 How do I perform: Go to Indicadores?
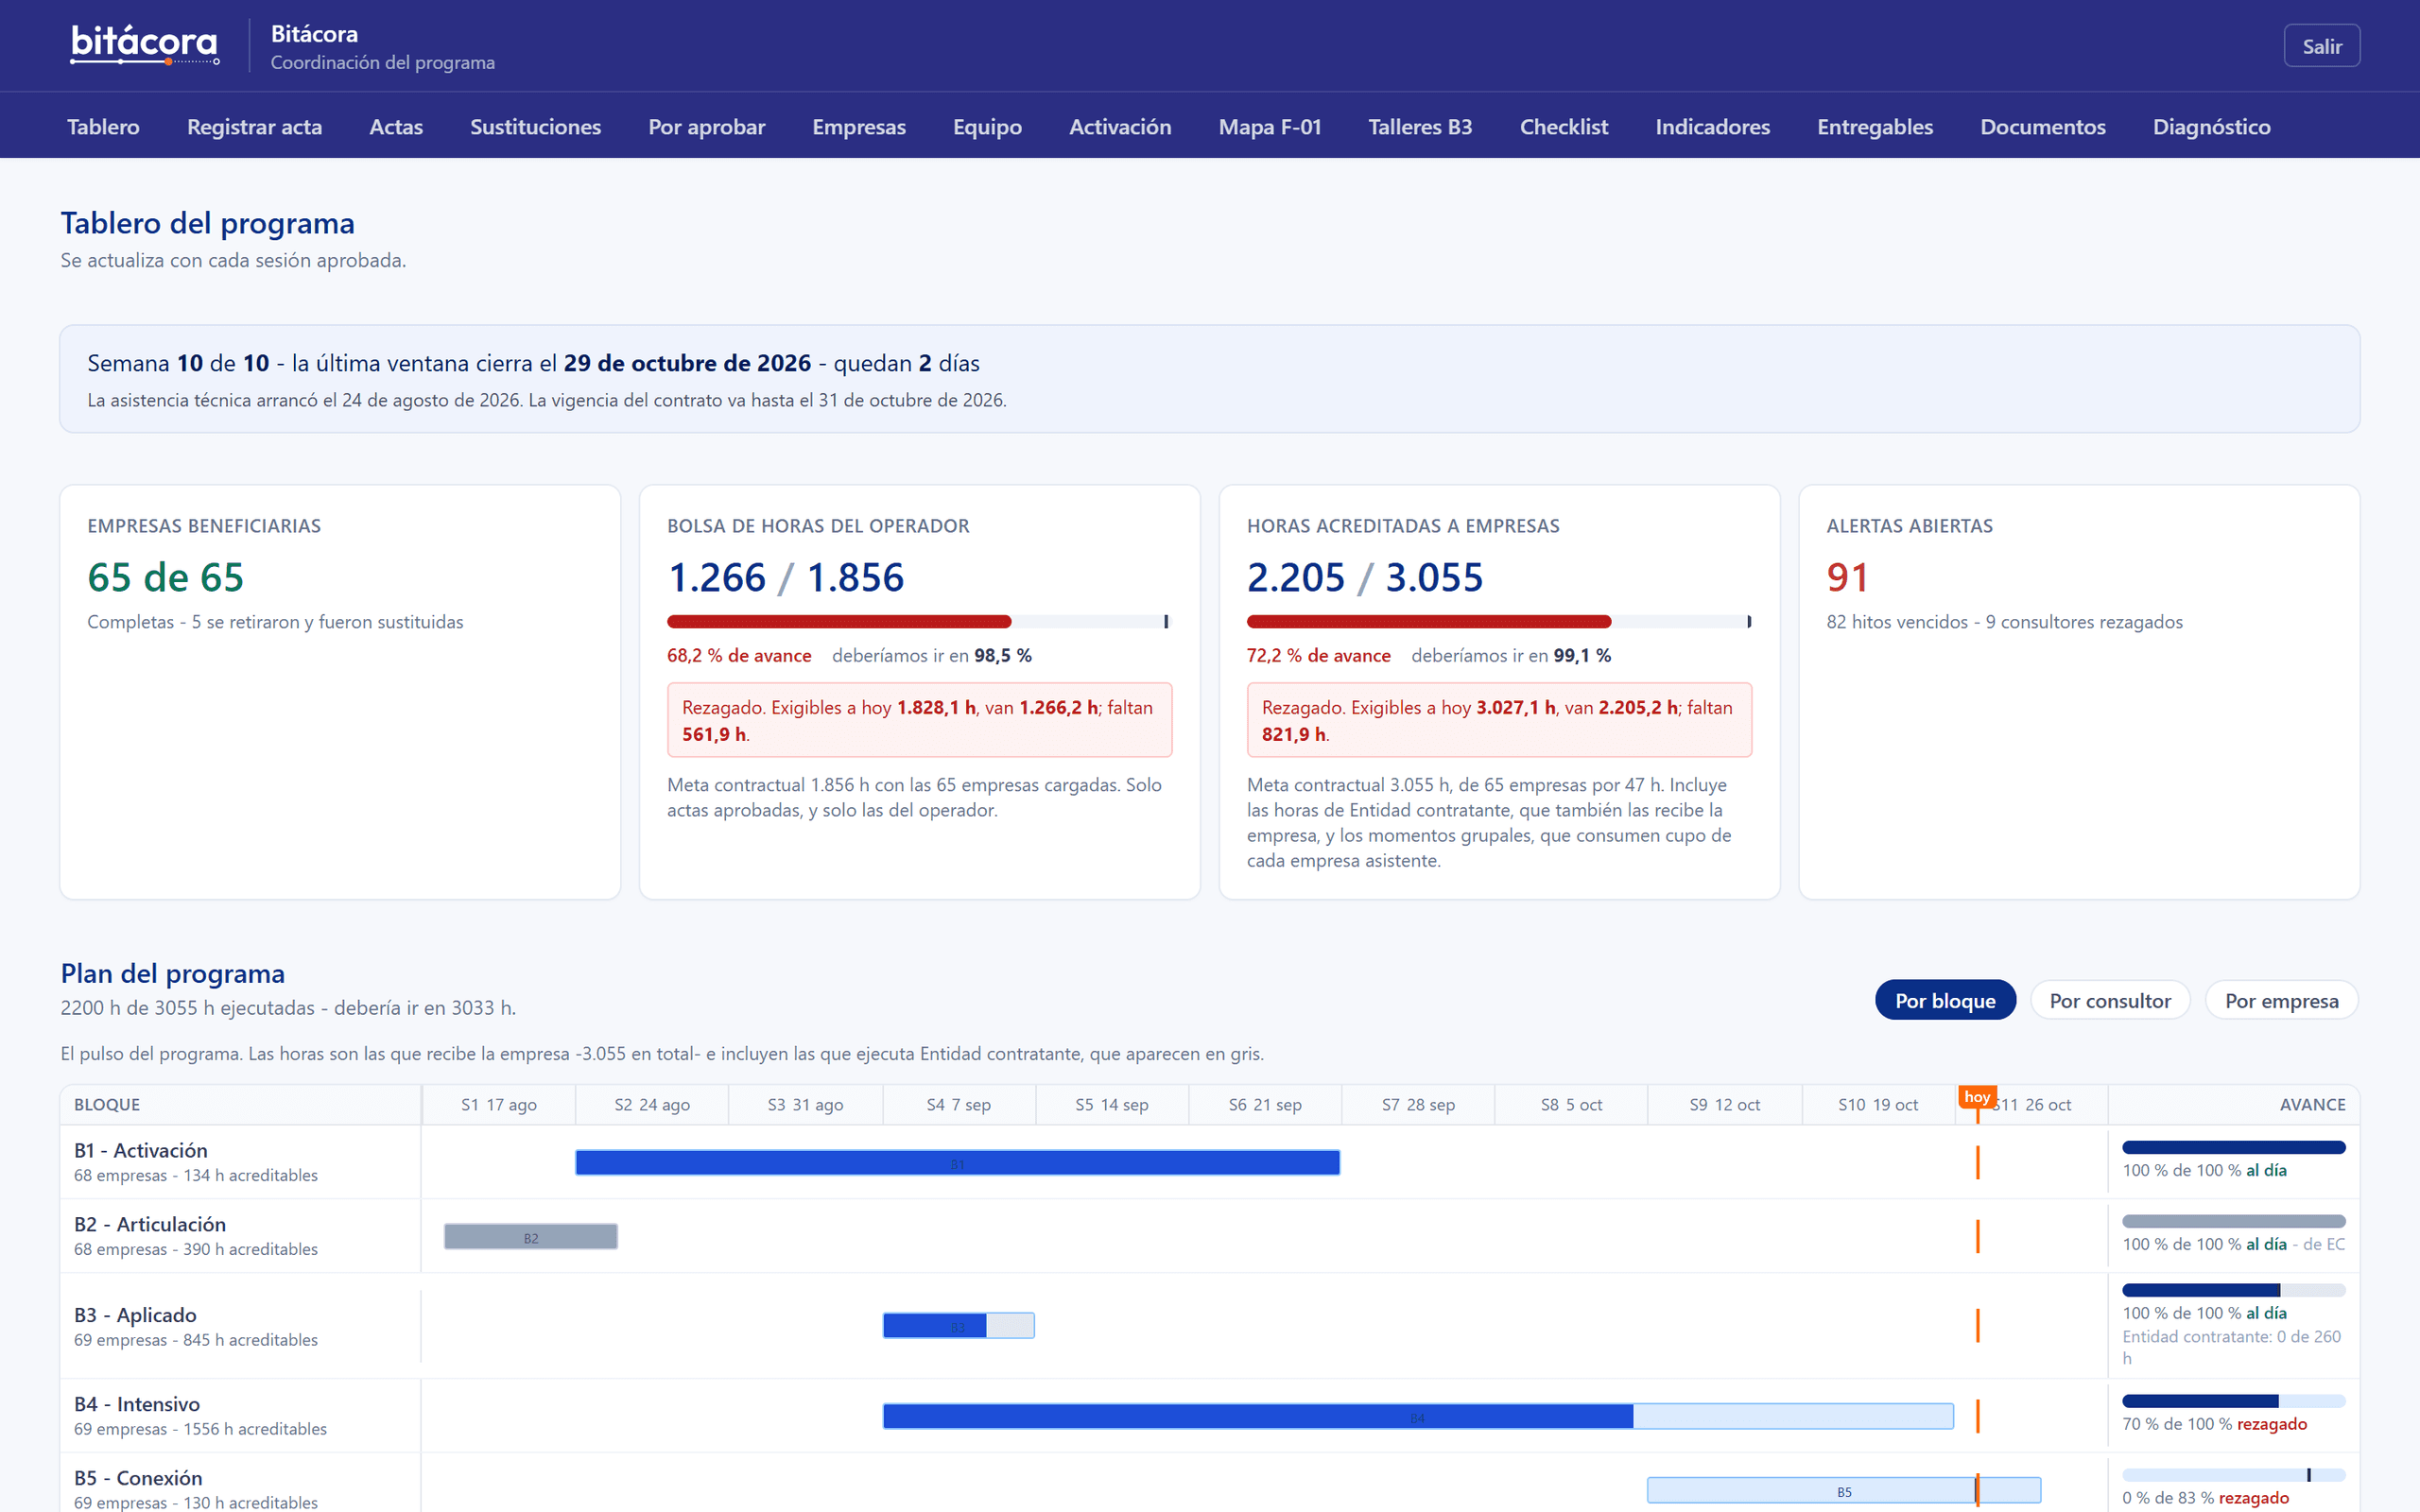[1712, 127]
